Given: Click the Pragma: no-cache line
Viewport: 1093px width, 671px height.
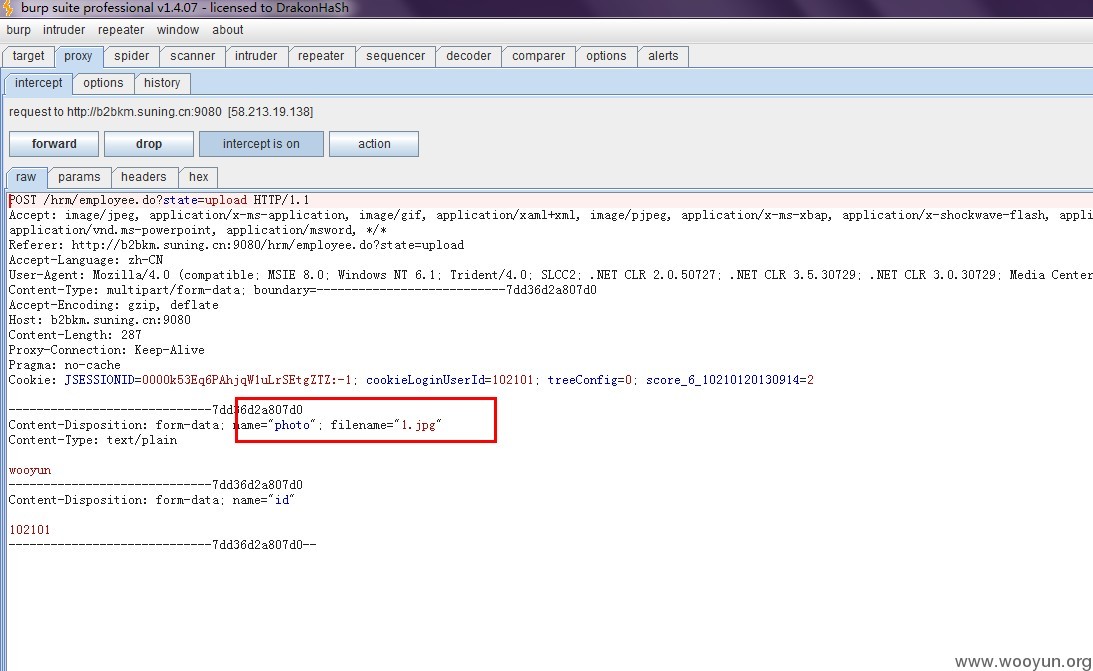Looking at the screenshot, I should coord(65,365).
